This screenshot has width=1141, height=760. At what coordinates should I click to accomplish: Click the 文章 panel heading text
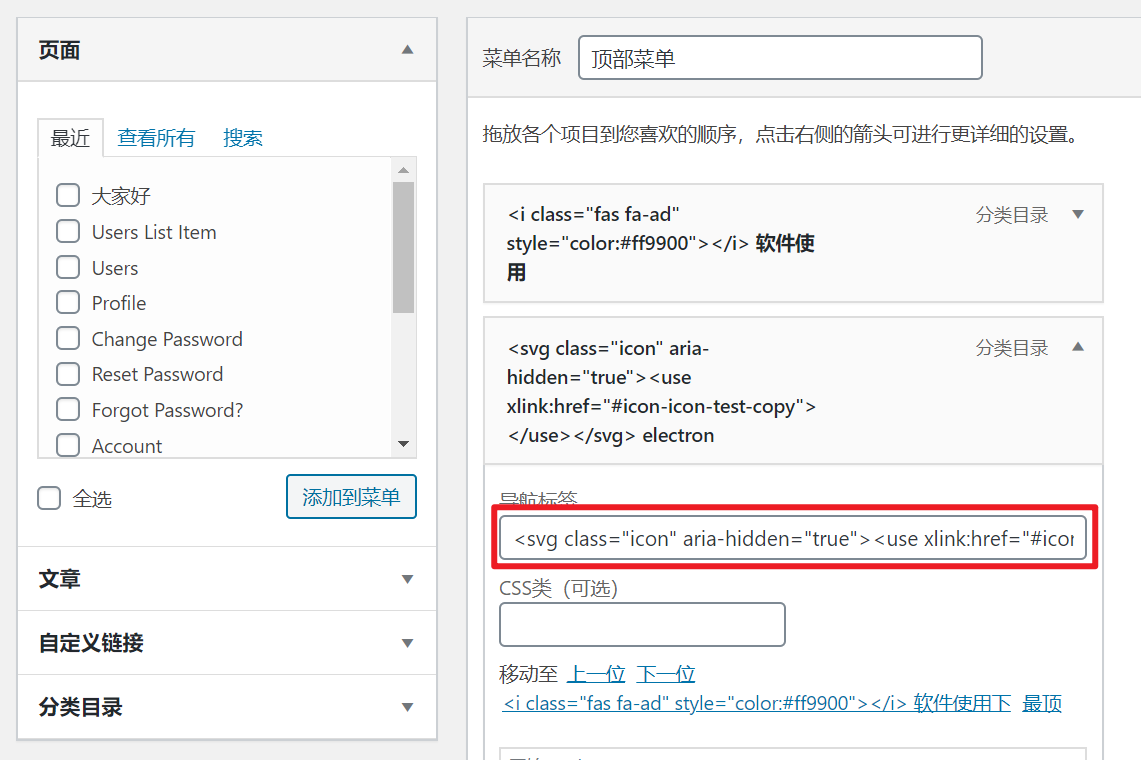pyautogui.click(x=60, y=579)
